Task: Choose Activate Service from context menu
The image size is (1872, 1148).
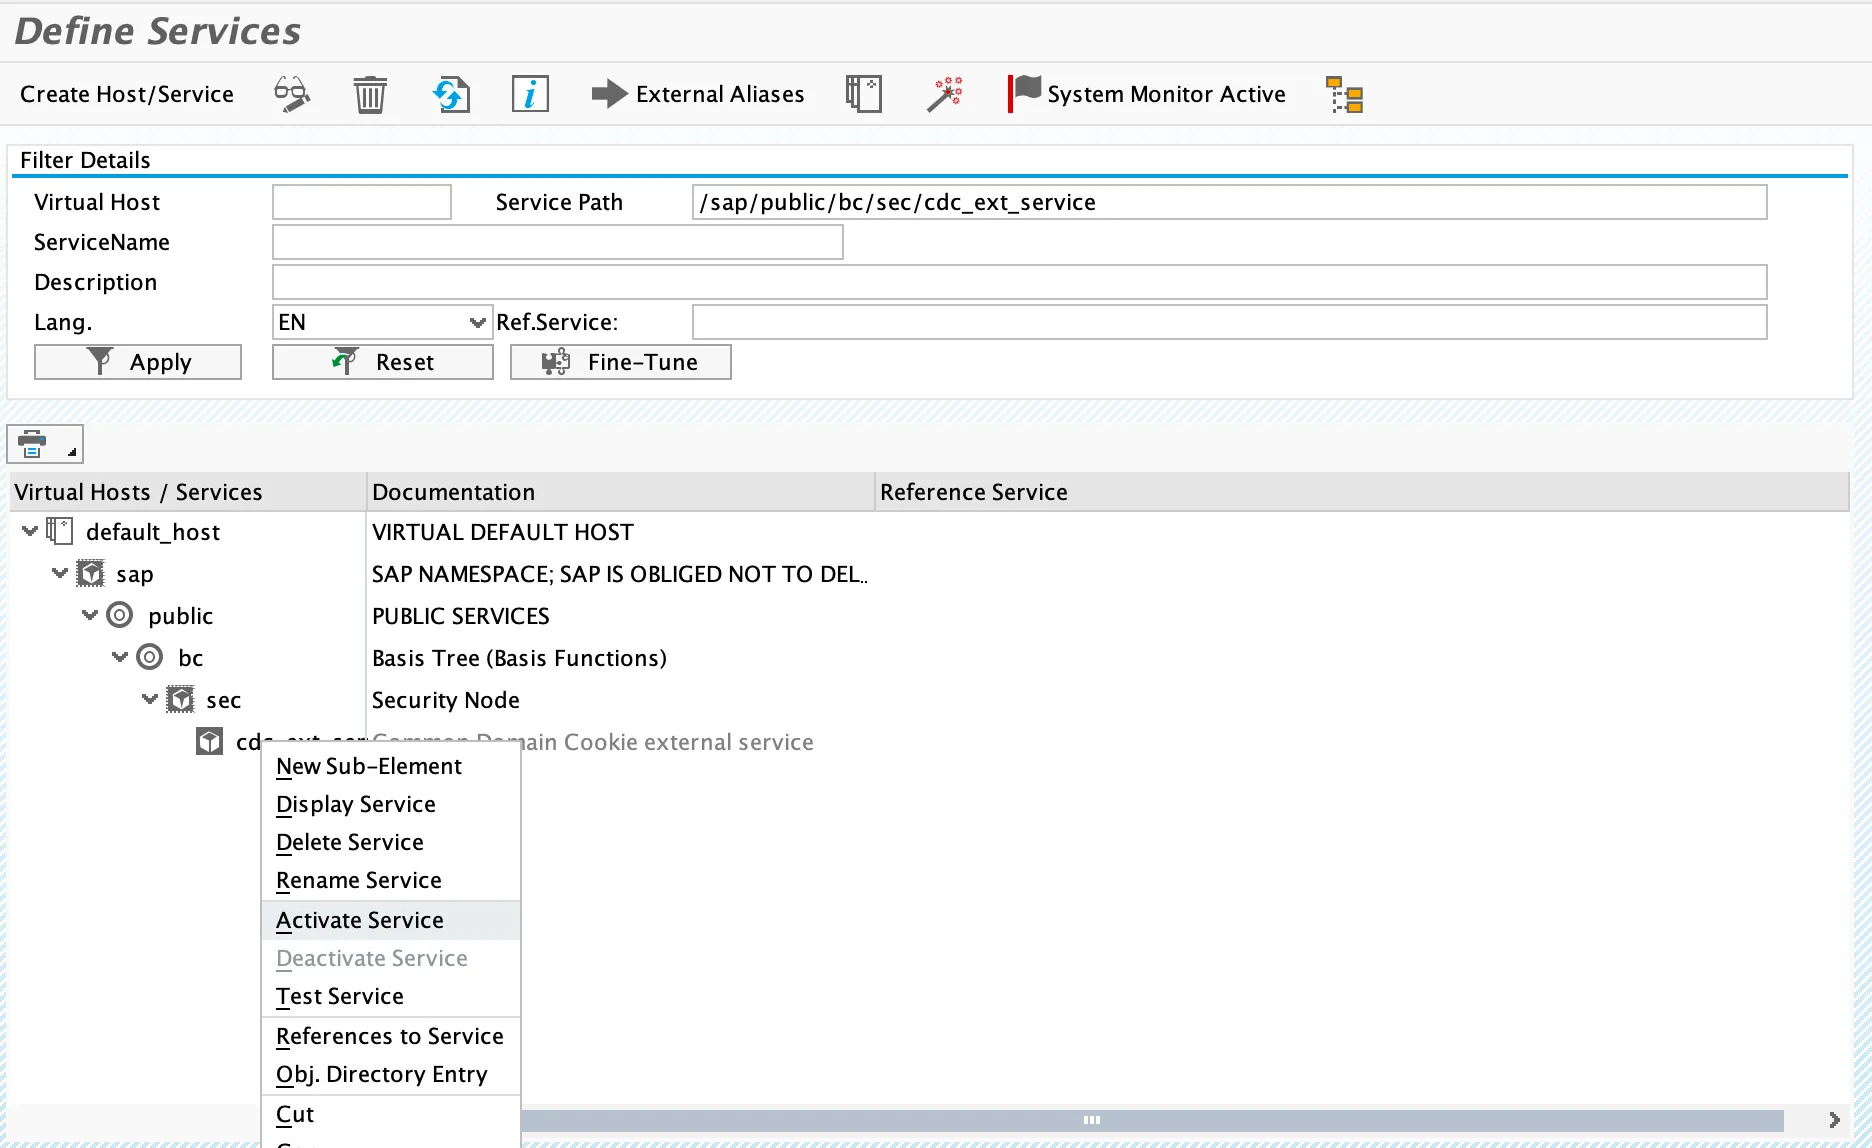Action: [360, 920]
